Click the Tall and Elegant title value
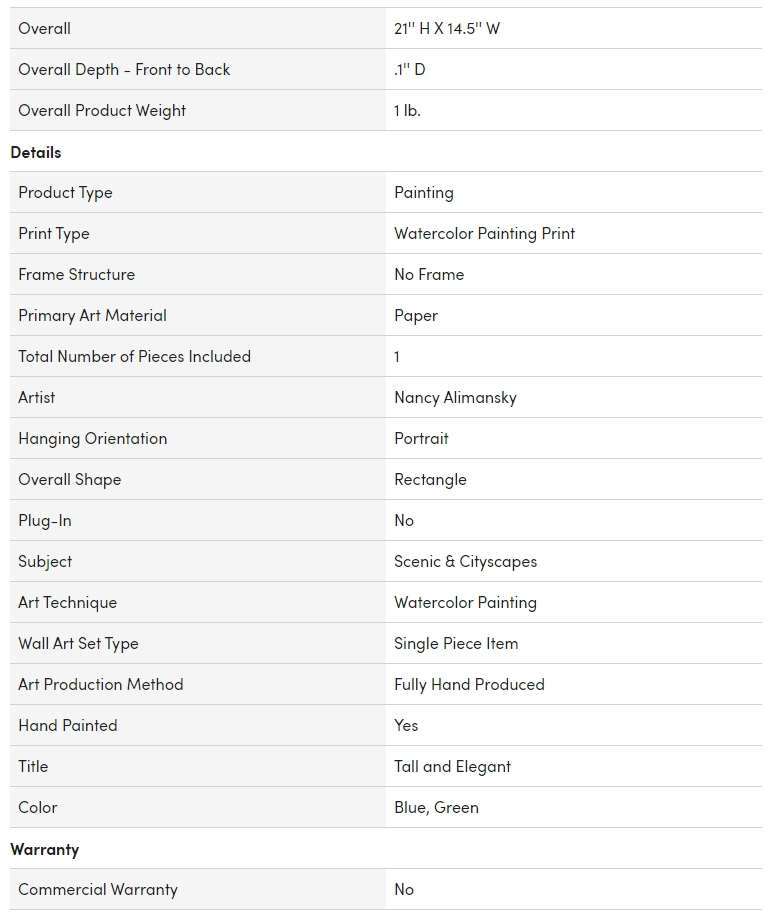Image resolution: width=775 pixels, height=917 pixels. pyautogui.click(x=452, y=766)
